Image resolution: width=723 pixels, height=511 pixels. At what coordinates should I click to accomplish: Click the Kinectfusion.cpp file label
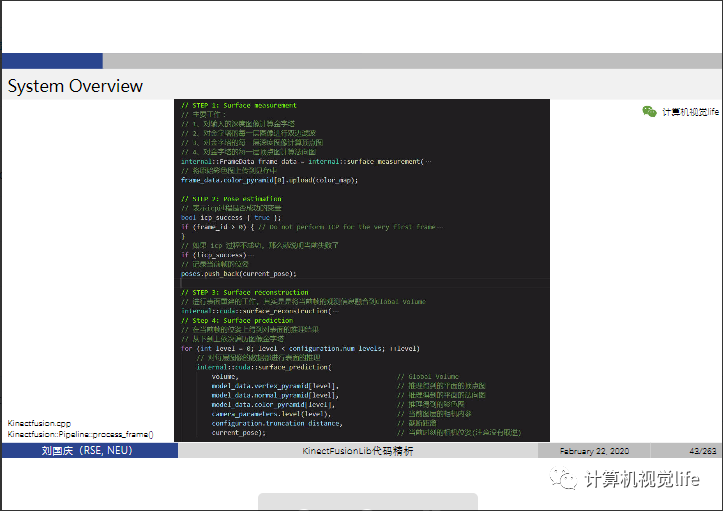click(x=39, y=423)
